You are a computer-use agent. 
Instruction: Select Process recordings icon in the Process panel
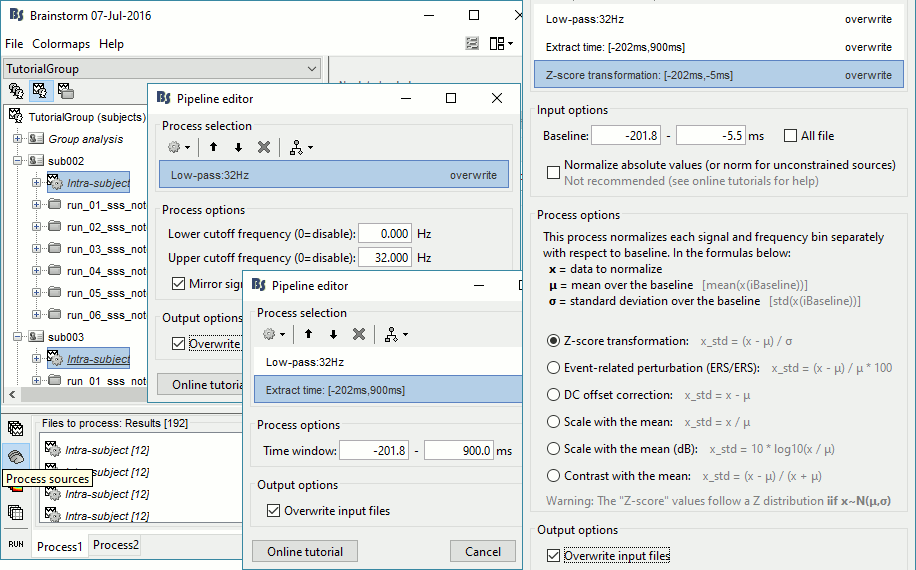(16, 429)
